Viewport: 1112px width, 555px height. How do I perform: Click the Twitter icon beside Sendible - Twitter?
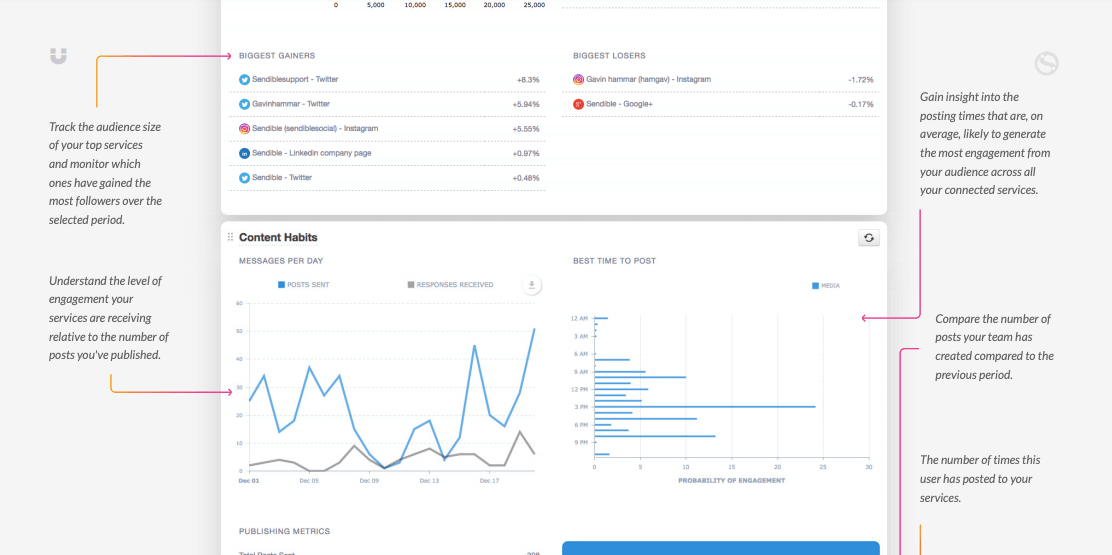(245, 178)
